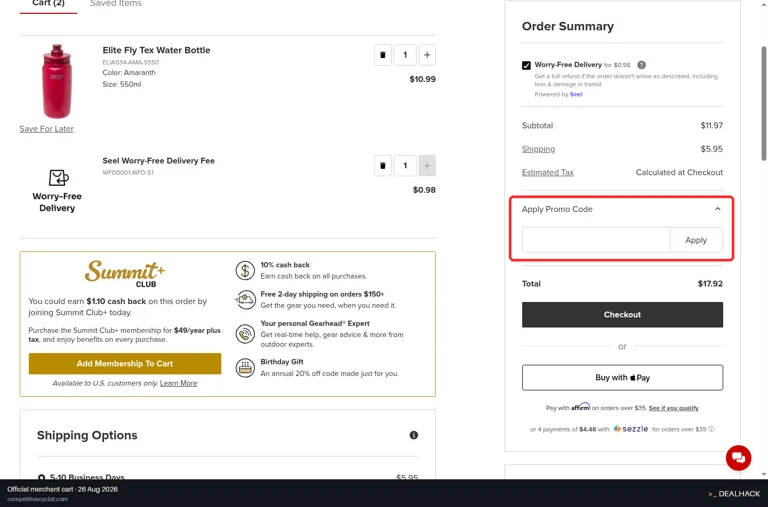Click the Worry-Free Delivery package icon
Viewport: 768px width, 507px height.
pyautogui.click(x=58, y=177)
